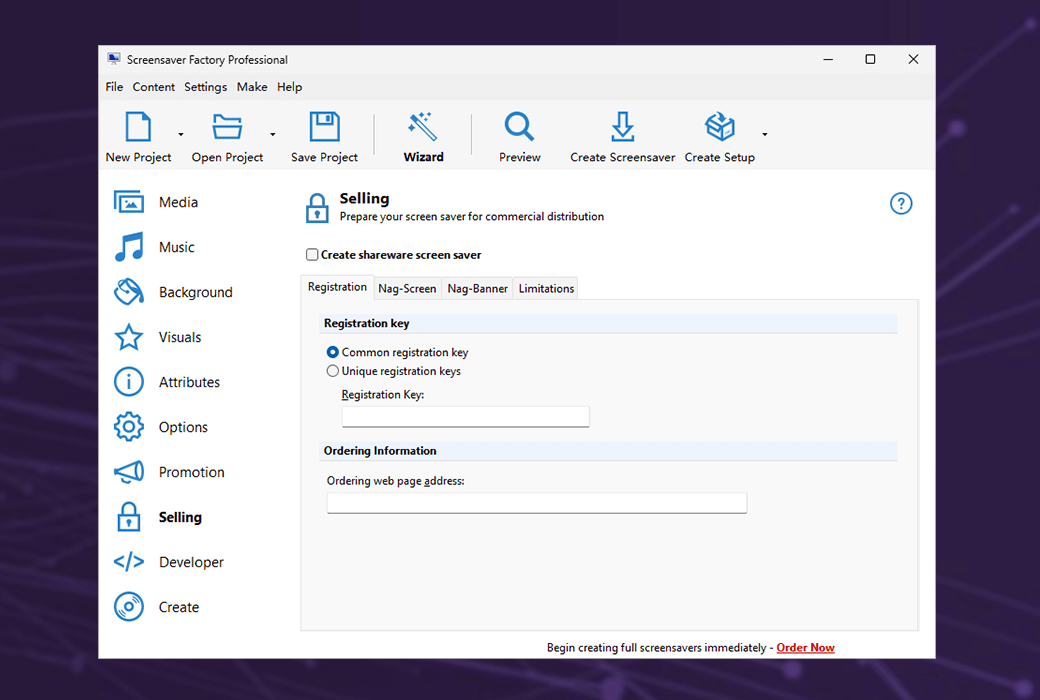Open the Make menu
This screenshot has width=1040, height=700.
(x=252, y=87)
